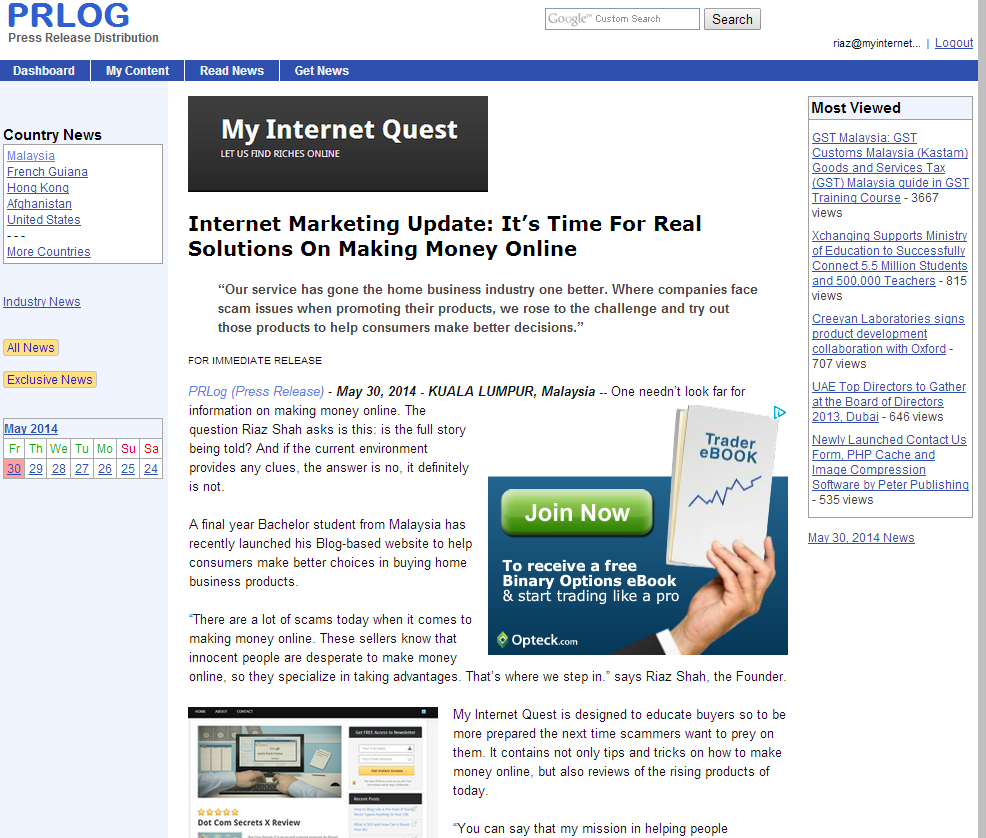The width and height of the screenshot is (986, 838).
Task: Open the UAE Top Directors article
Action: 889,401
